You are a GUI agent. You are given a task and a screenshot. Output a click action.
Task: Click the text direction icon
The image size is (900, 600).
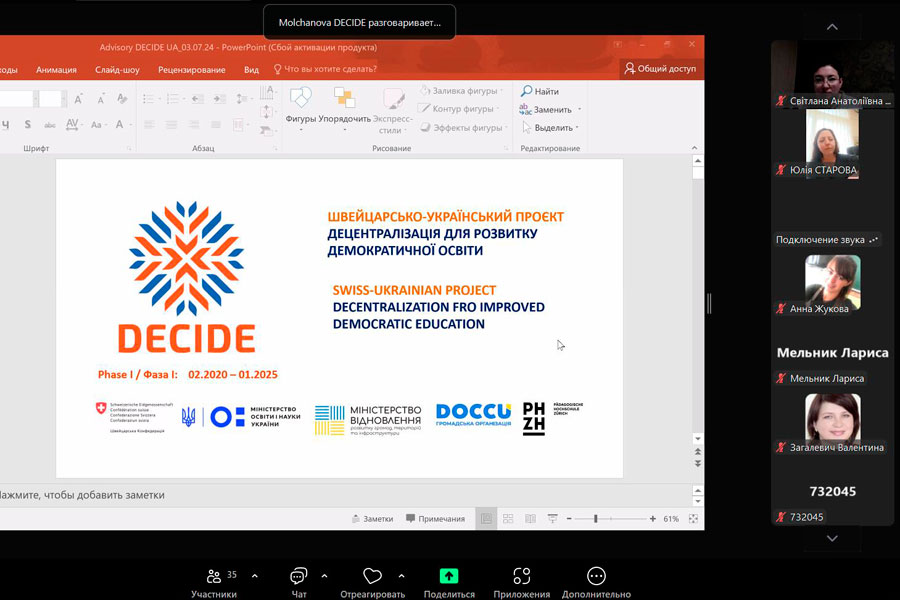[266, 91]
